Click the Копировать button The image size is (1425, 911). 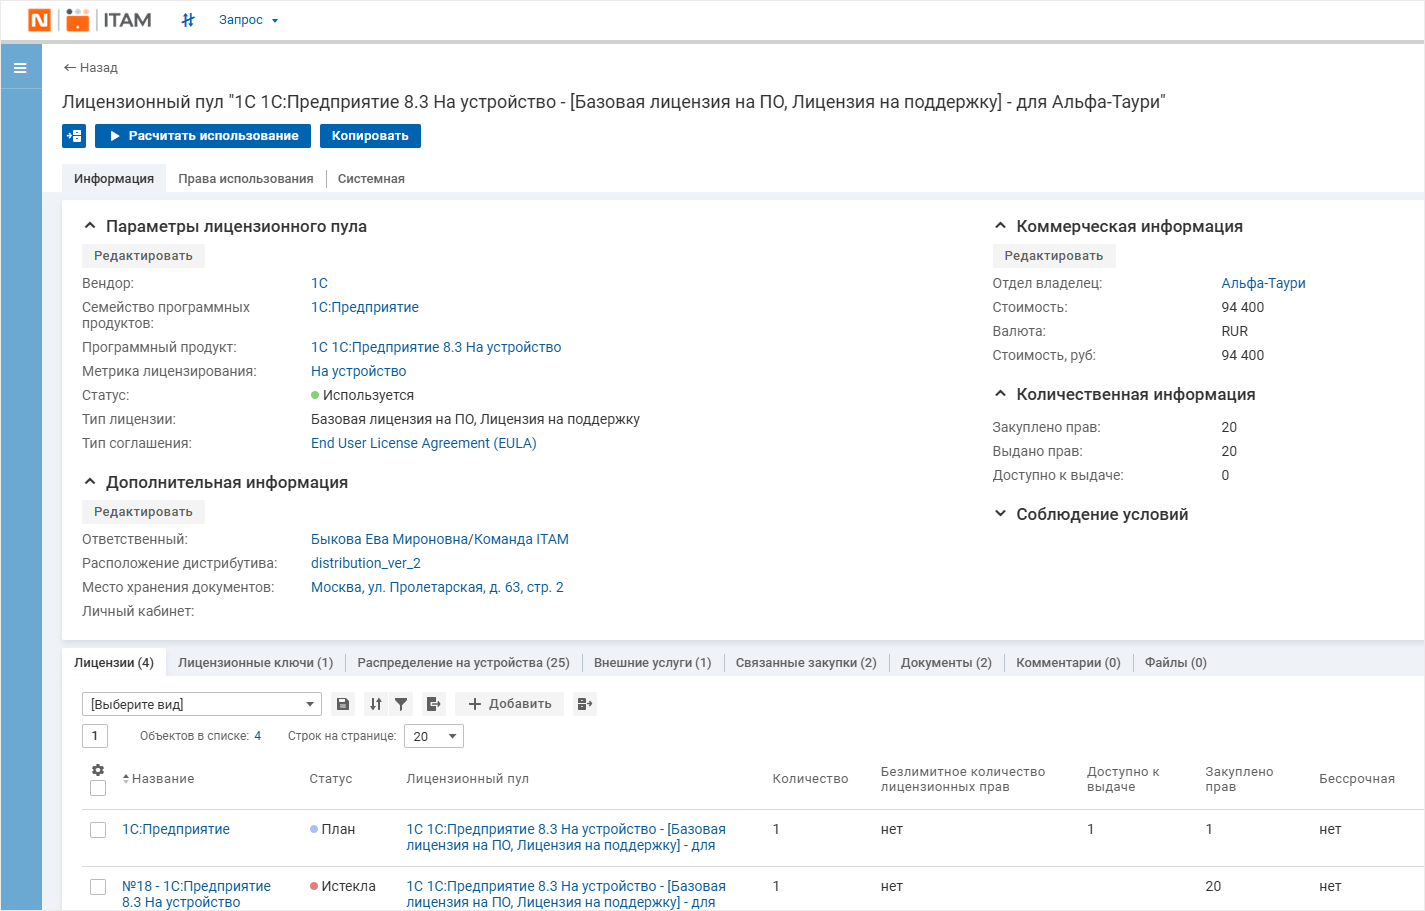(370, 136)
